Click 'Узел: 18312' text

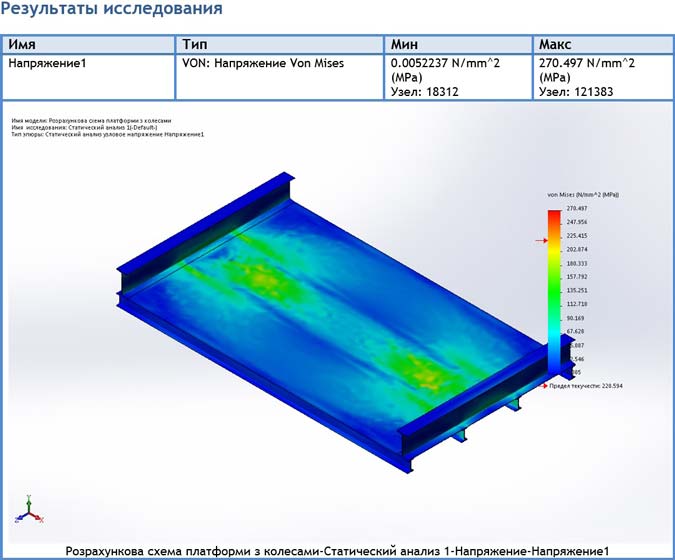[424, 92]
